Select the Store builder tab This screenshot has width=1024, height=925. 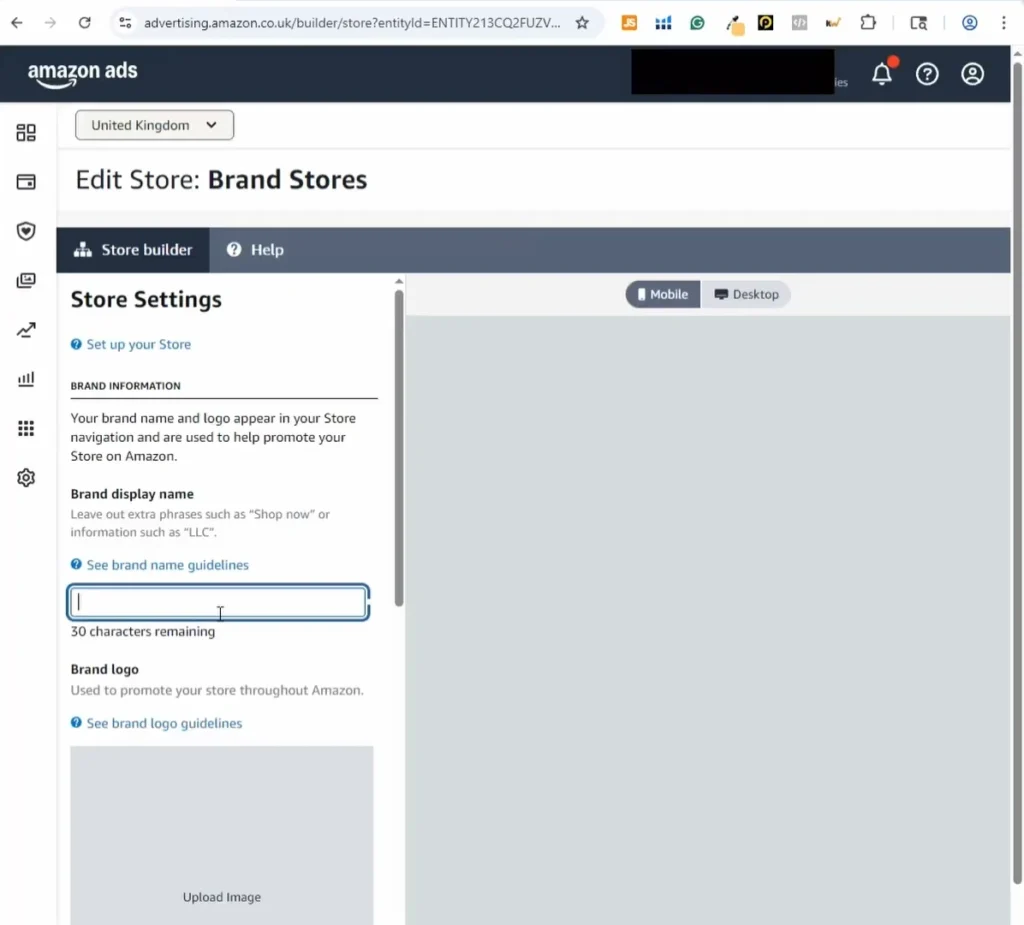tap(133, 250)
